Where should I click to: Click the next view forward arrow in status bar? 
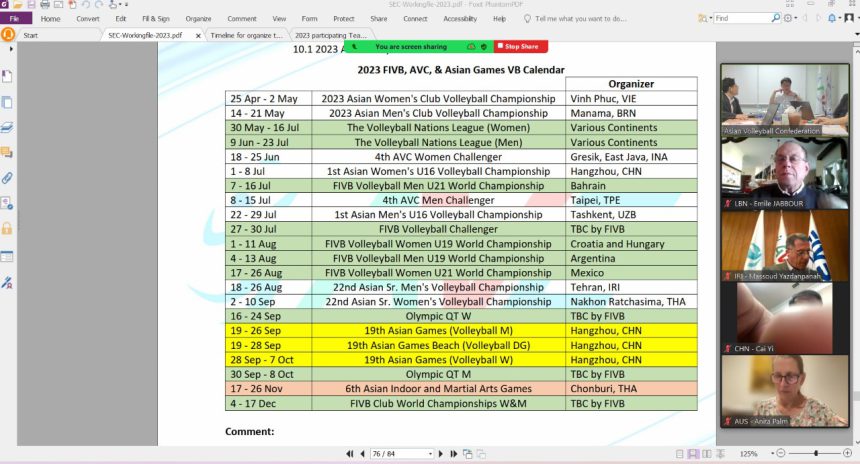[x=481, y=454]
